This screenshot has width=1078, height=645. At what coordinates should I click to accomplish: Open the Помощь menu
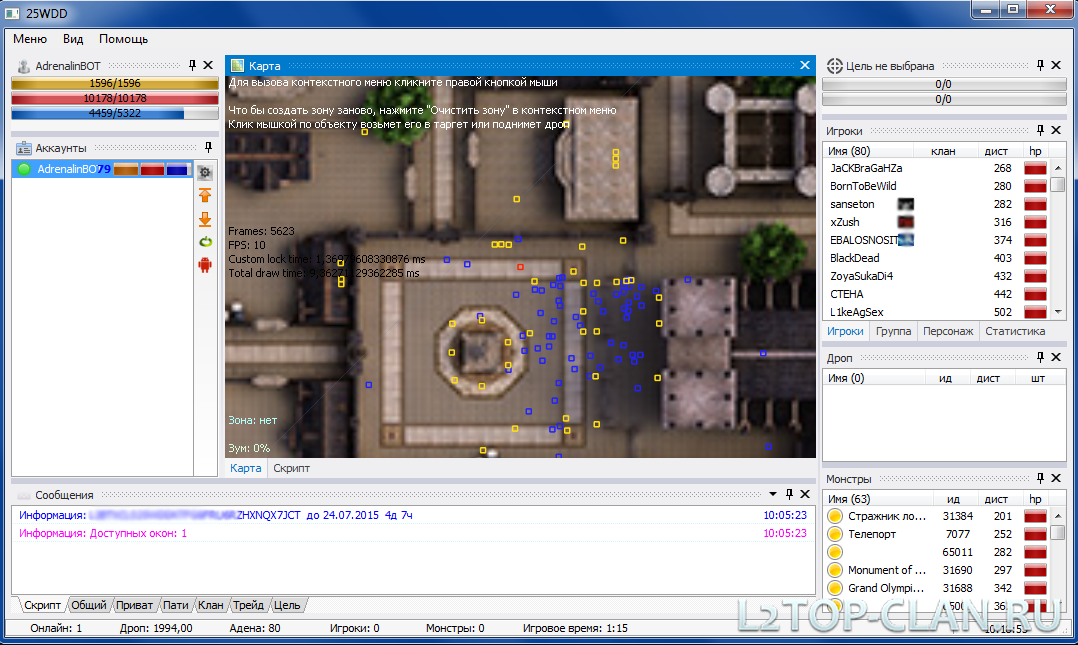click(x=123, y=39)
